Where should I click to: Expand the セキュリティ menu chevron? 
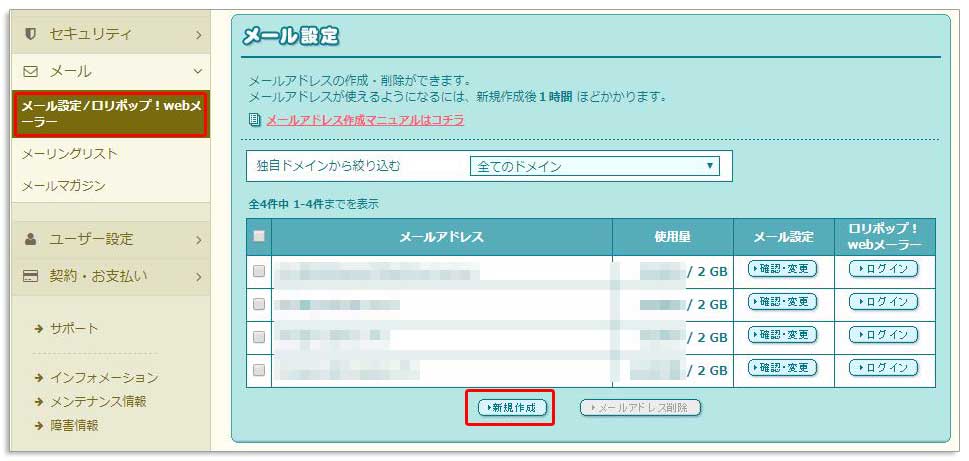coord(198,35)
